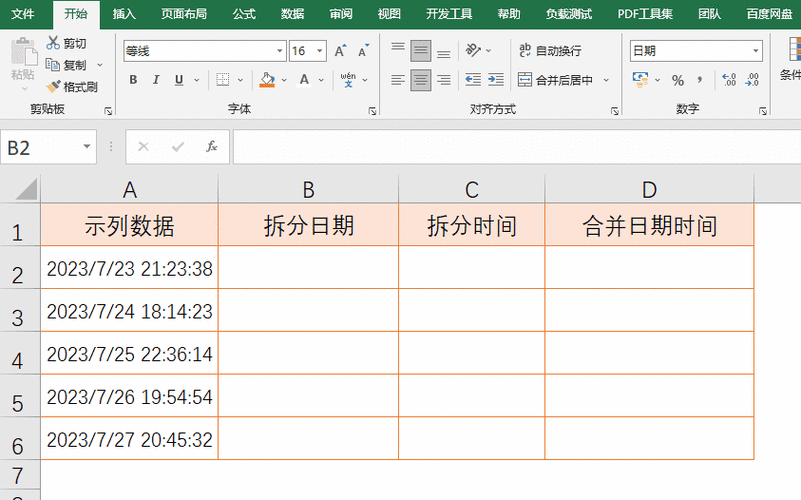Select the 拆分时间 header cell

coord(472,225)
